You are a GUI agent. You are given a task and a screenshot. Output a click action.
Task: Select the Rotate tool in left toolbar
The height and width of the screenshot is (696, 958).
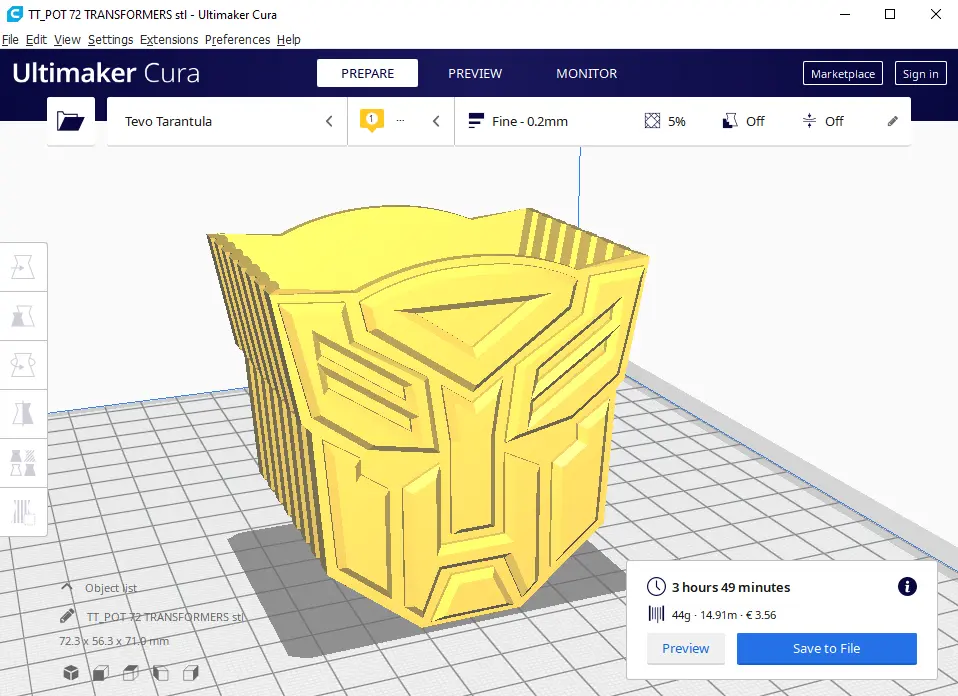tap(23, 365)
